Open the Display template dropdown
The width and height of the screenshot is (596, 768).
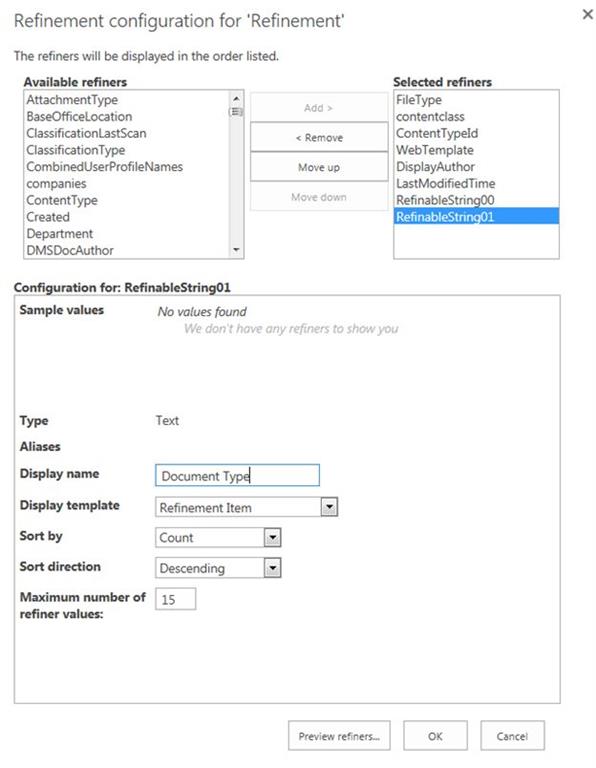click(246, 507)
